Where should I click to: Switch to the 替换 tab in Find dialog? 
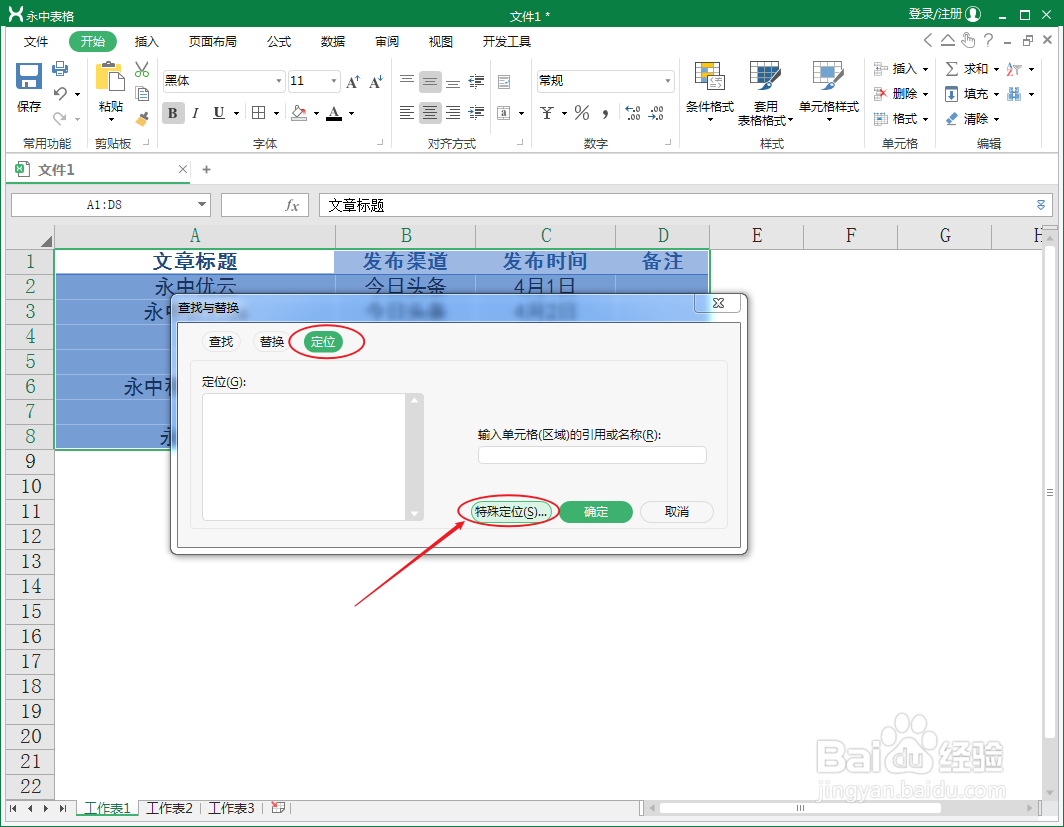click(x=271, y=341)
